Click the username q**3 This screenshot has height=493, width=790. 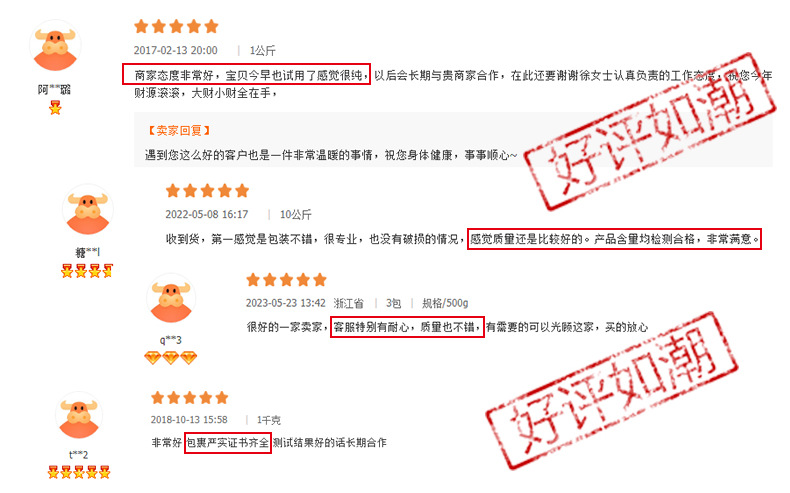click(170, 340)
